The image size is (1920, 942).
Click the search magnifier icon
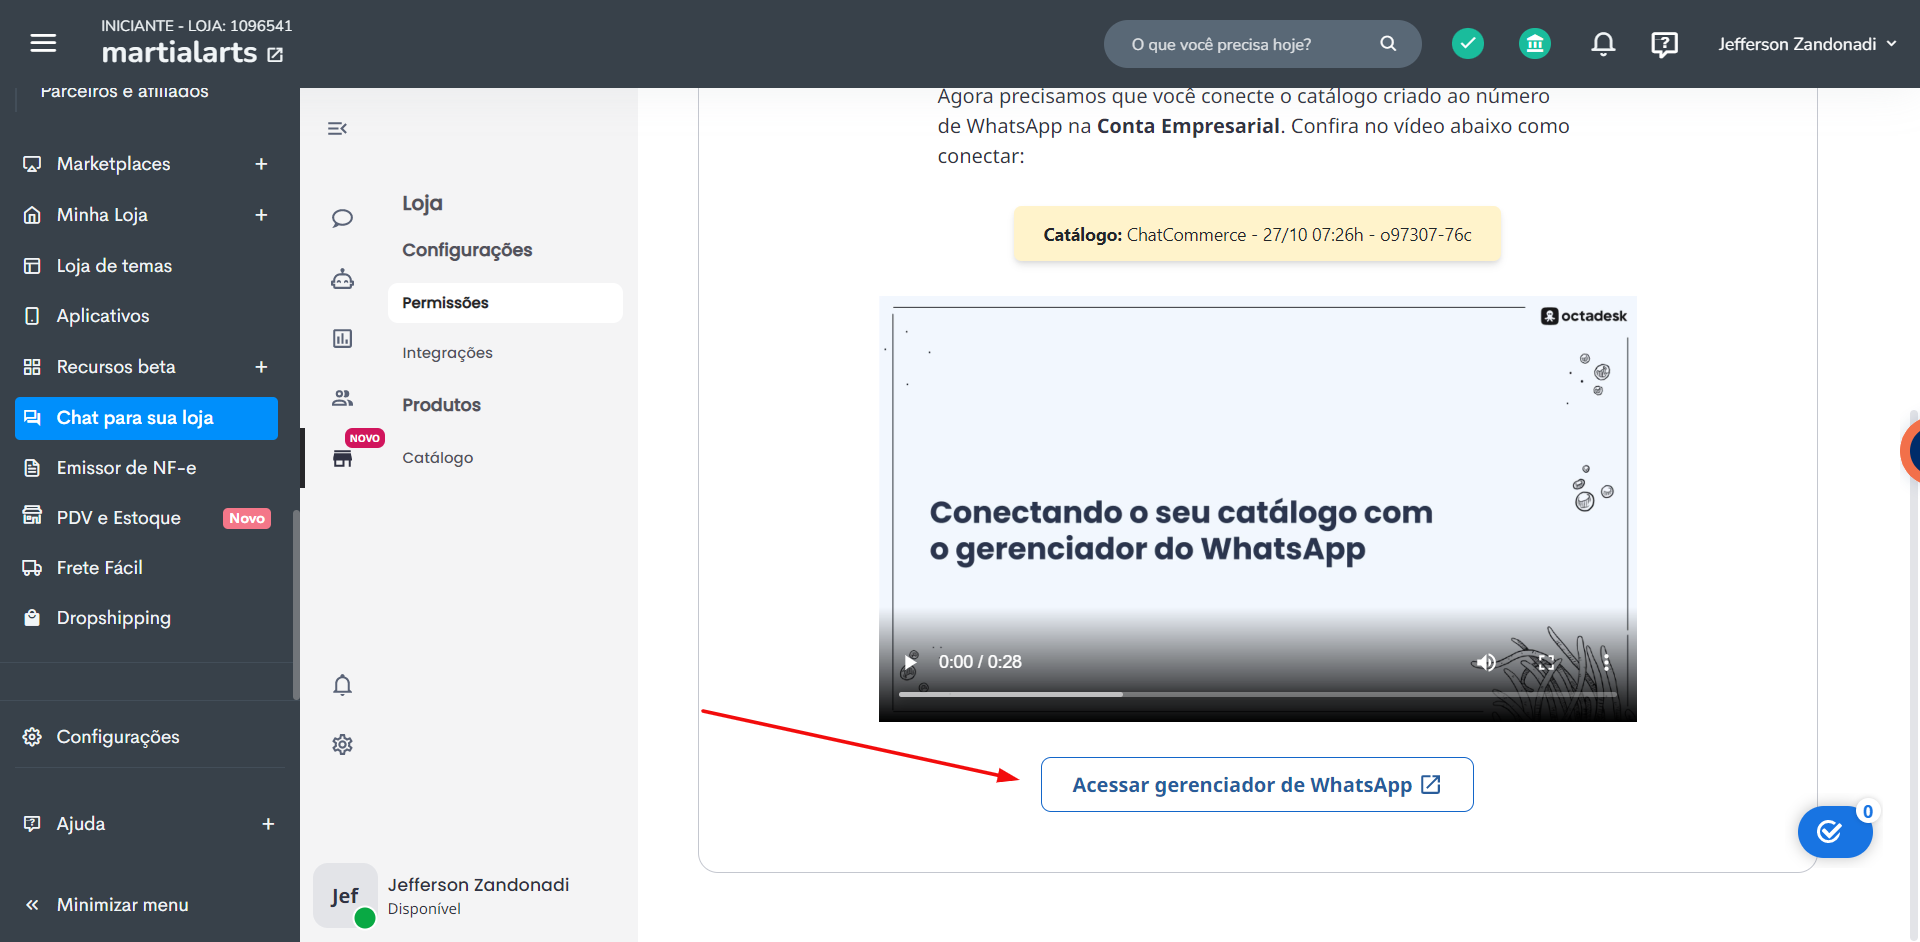click(1388, 44)
